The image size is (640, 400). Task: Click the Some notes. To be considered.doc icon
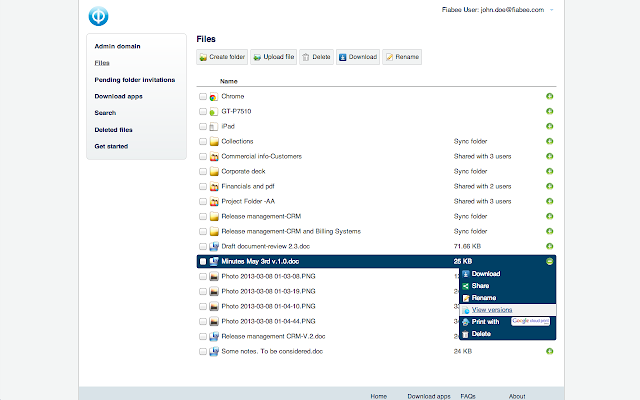(214, 351)
